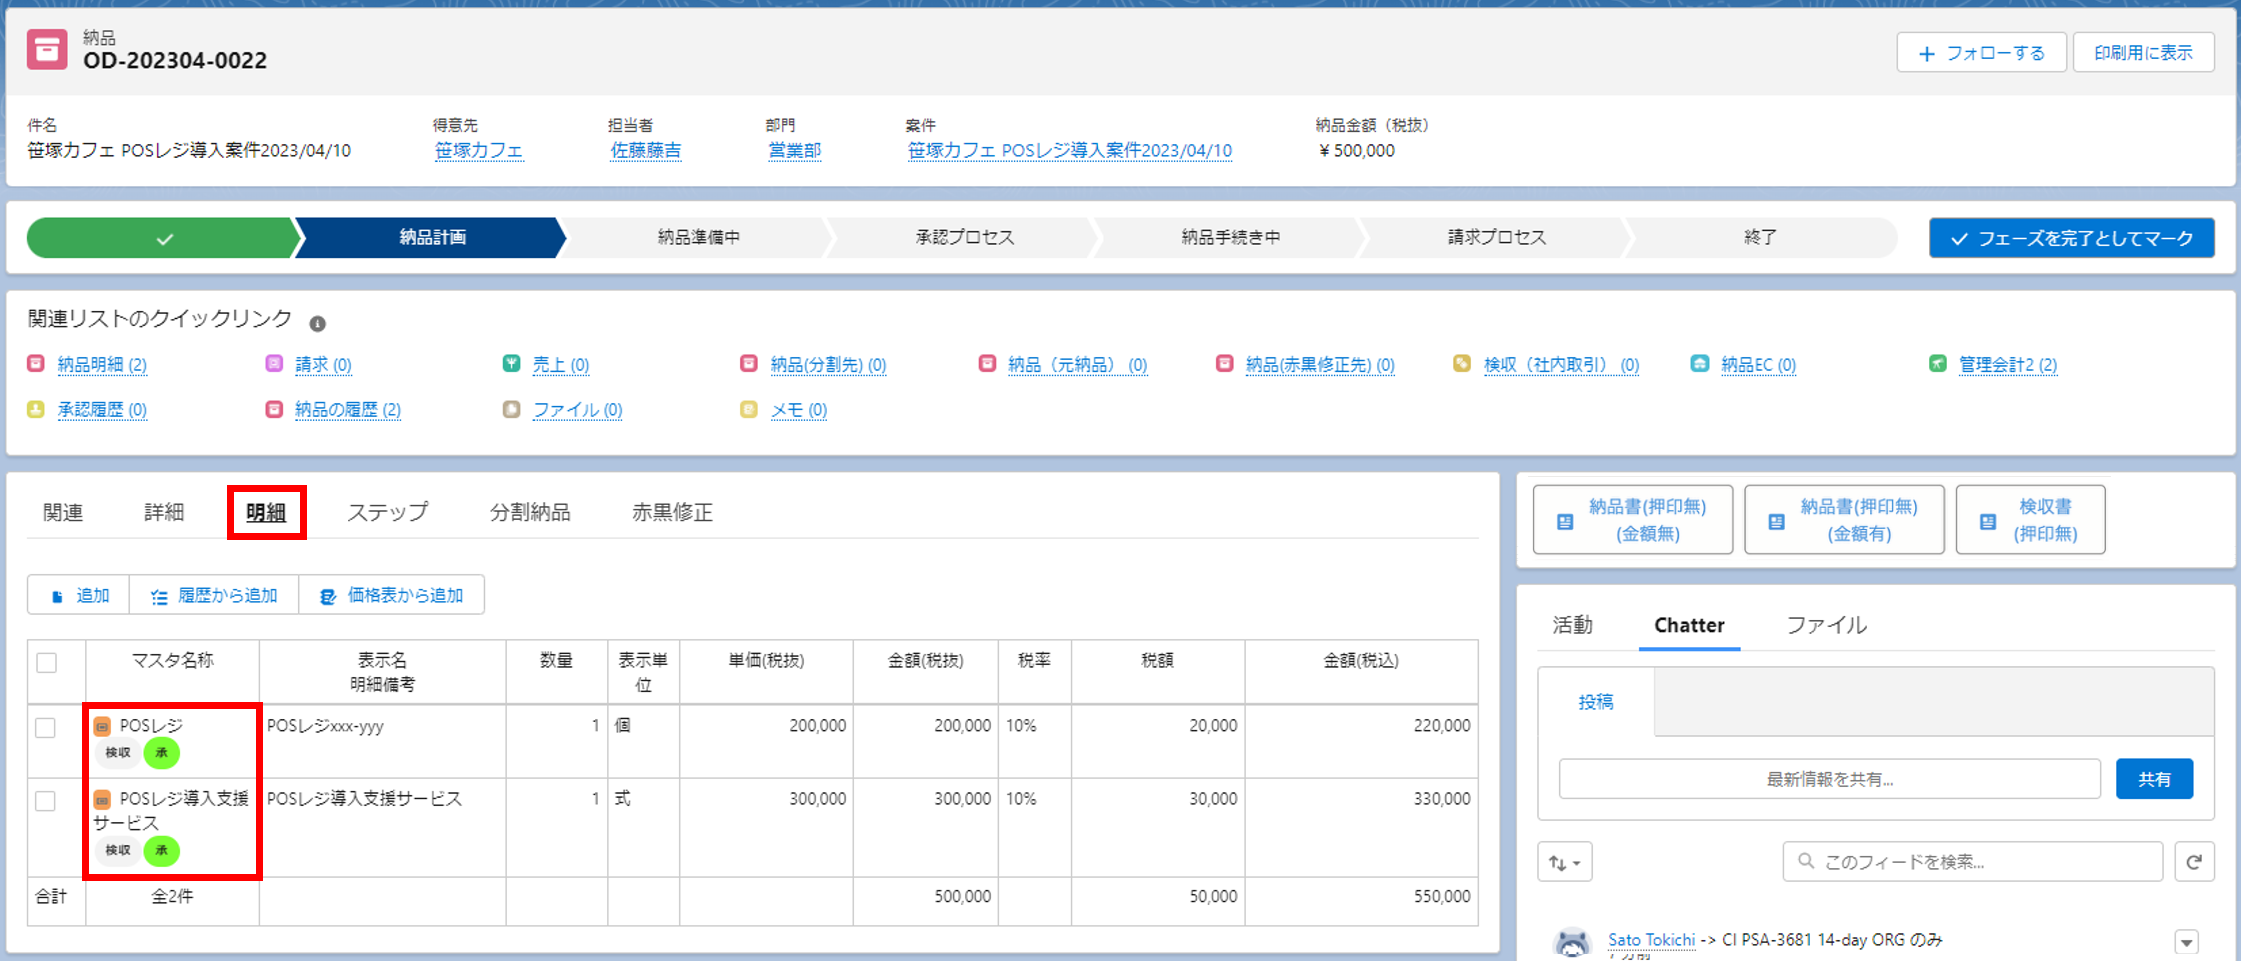The height and width of the screenshot is (961, 2241).
Task: Open the 笹塚カフェ customer link
Action: coord(479,151)
